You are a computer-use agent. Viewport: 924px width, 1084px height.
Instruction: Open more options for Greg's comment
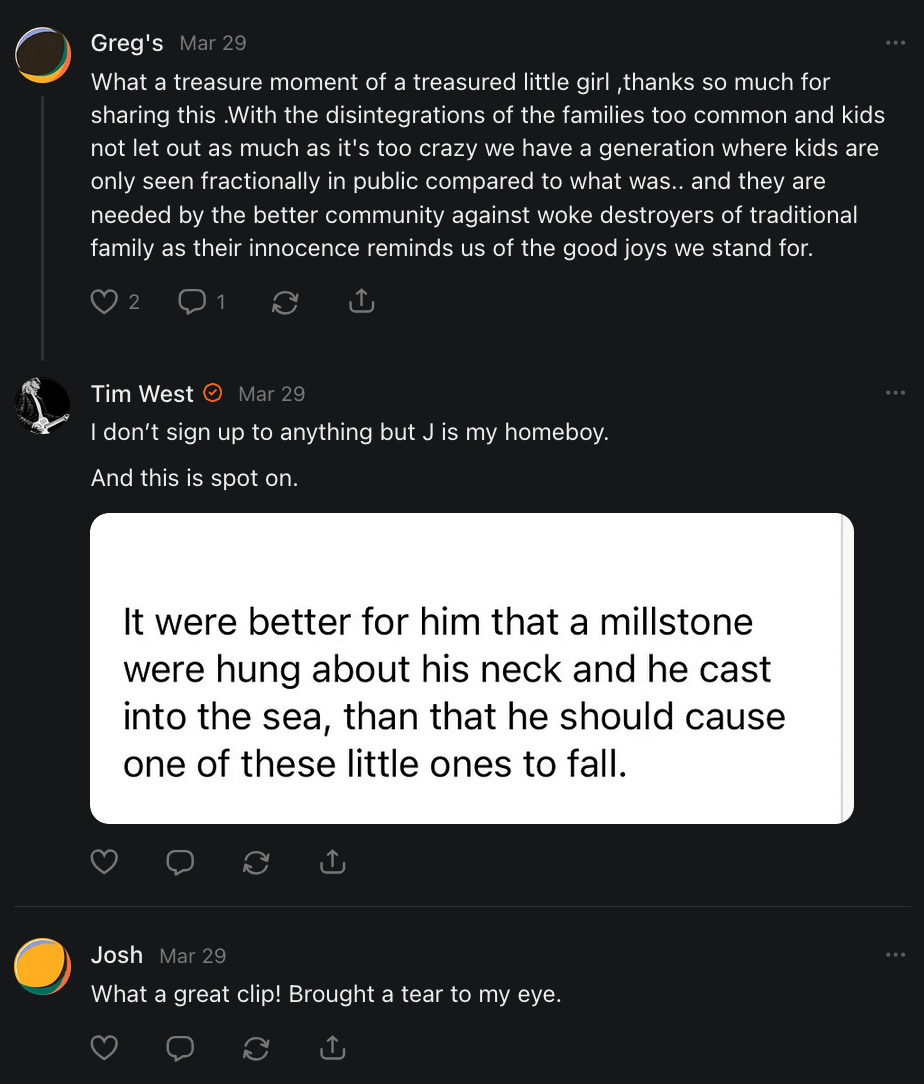pyautogui.click(x=895, y=43)
